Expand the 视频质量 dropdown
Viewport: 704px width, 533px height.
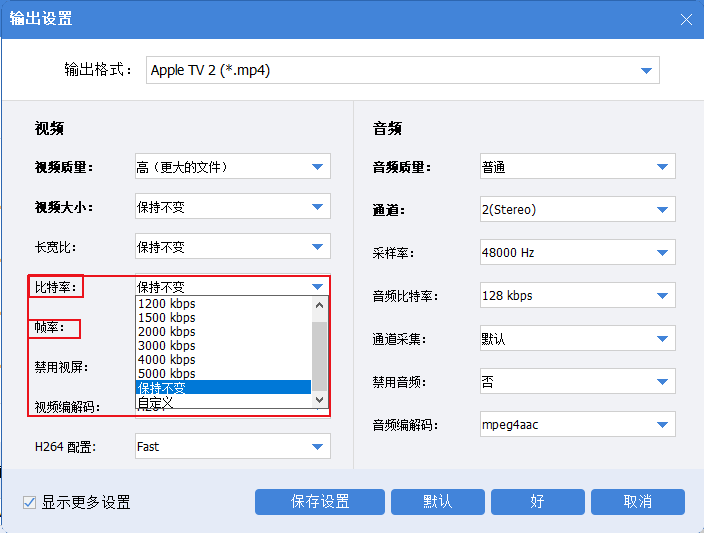click(x=317, y=167)
